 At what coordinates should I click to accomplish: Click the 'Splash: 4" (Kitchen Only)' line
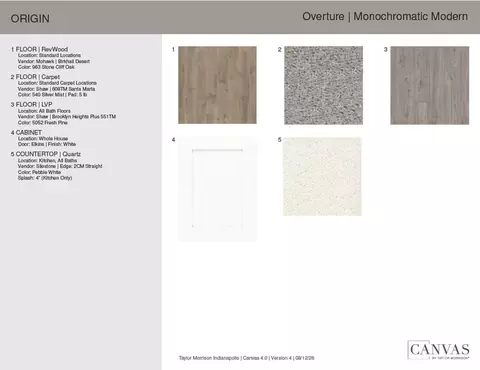point(45,178)
